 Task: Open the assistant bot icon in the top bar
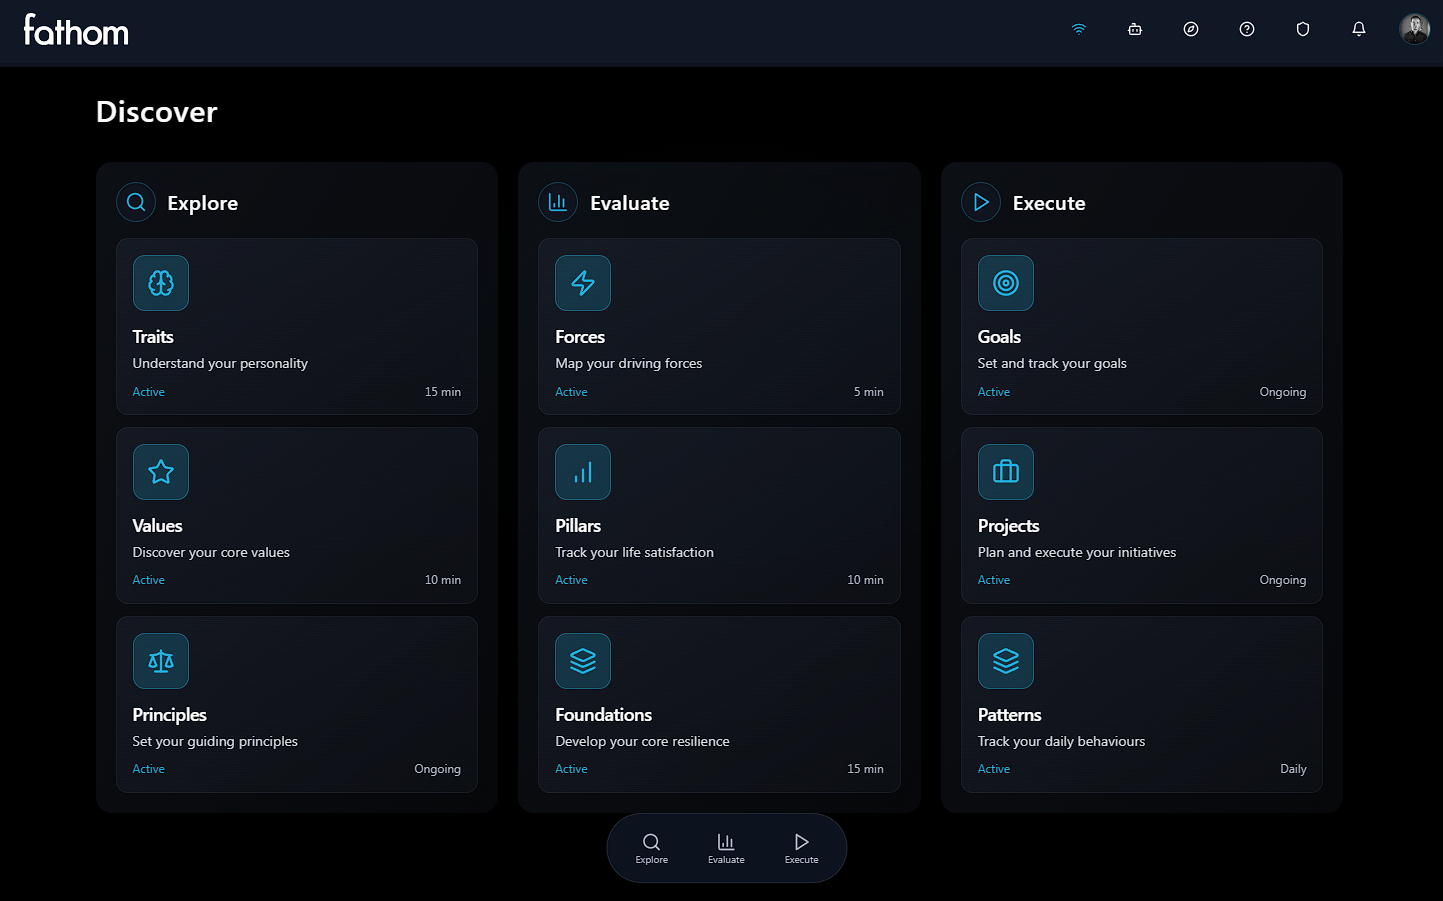click(1134, 29)
